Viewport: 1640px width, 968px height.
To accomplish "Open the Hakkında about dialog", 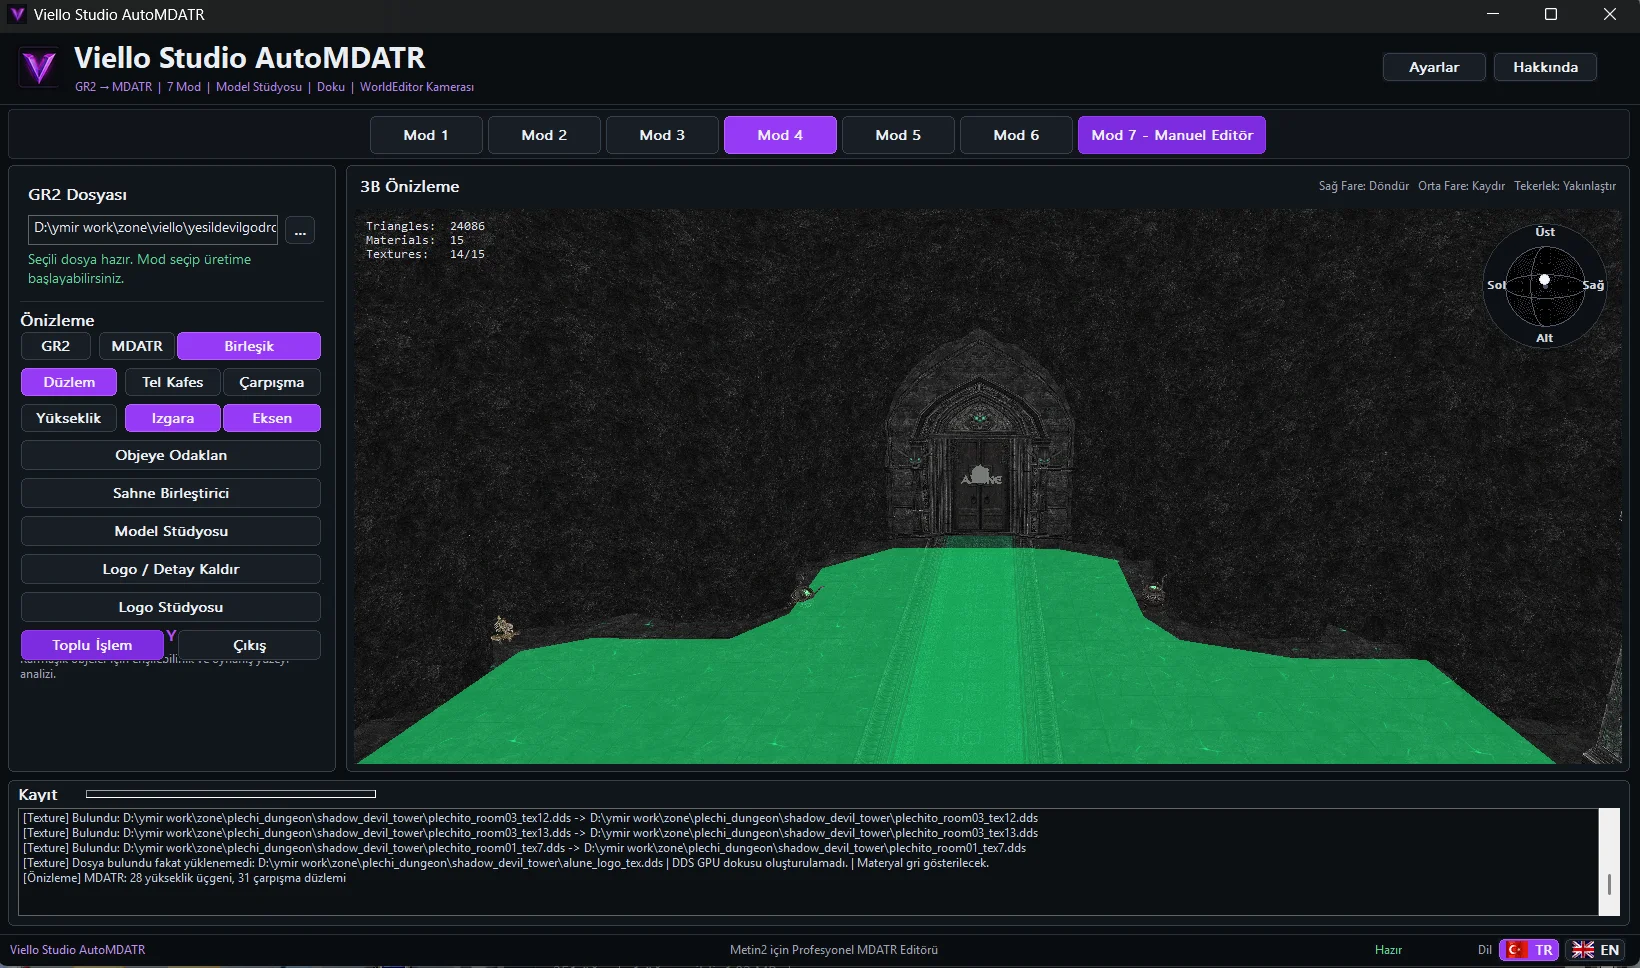I will point(1545,67).
